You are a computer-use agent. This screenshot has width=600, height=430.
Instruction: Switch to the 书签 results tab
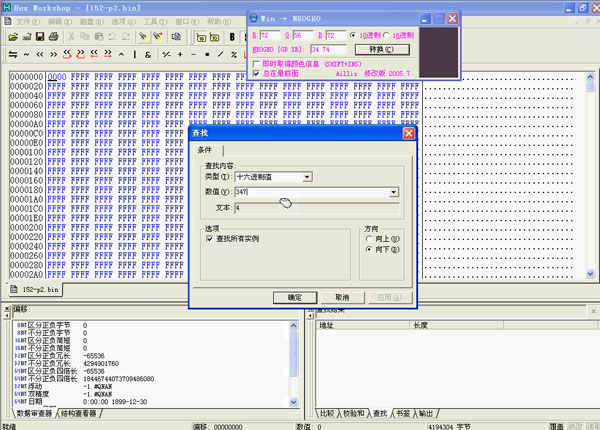coord(403,414)
